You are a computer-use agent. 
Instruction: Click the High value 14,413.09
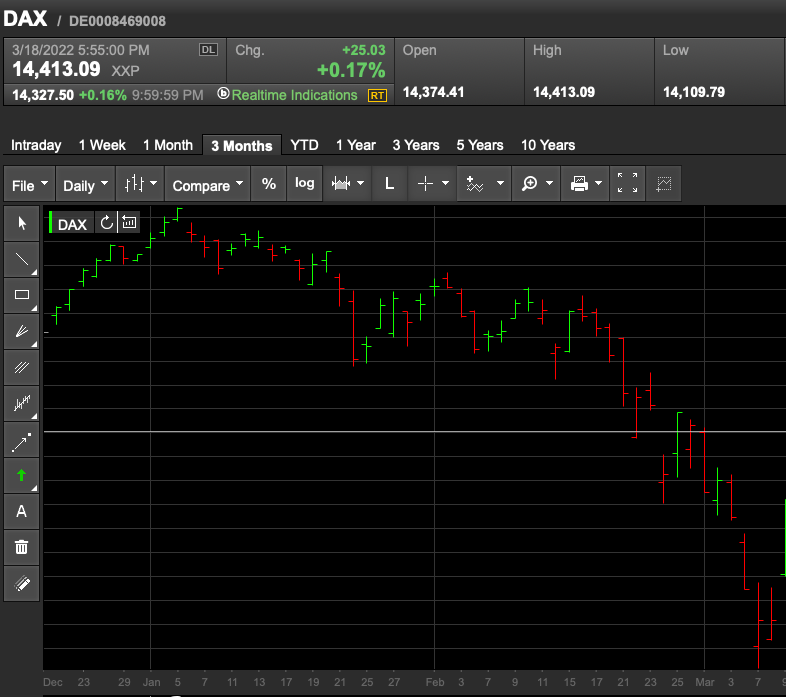point(564,92)
